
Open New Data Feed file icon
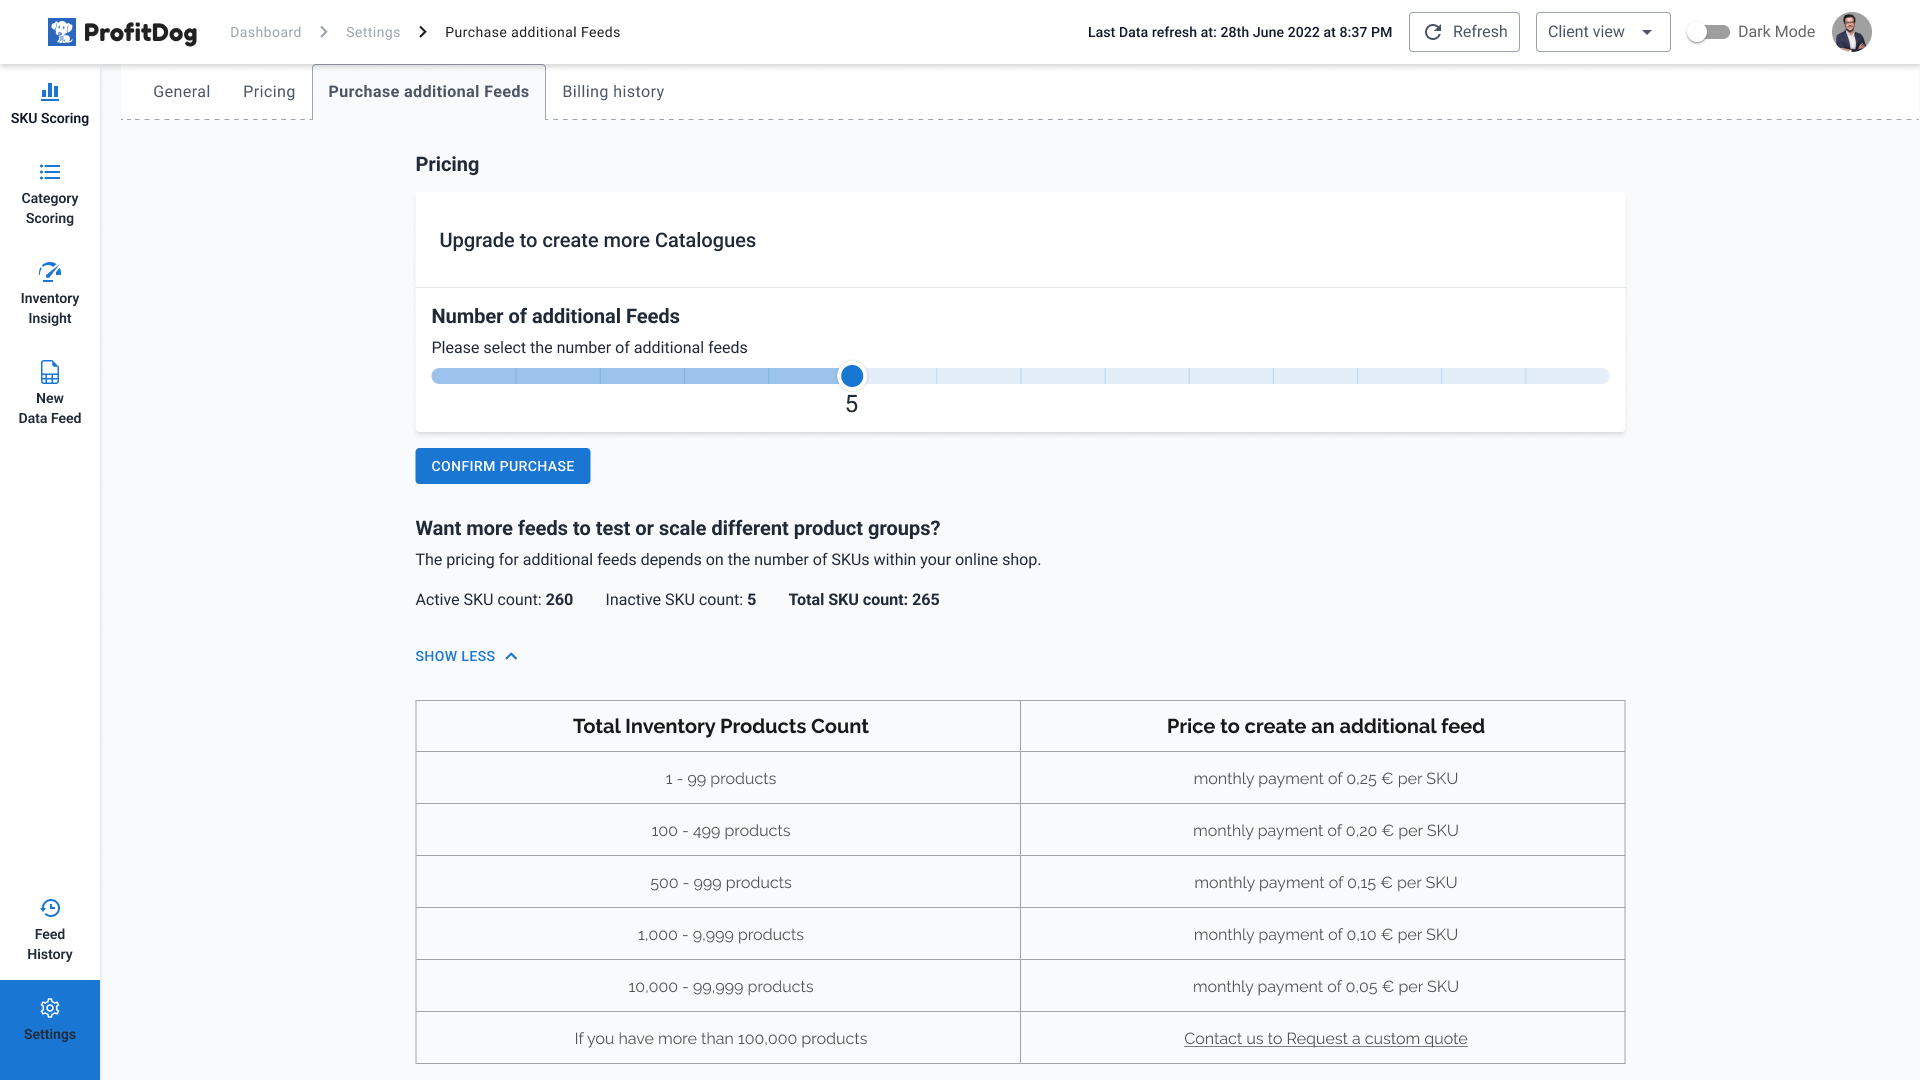coord(50,372)
